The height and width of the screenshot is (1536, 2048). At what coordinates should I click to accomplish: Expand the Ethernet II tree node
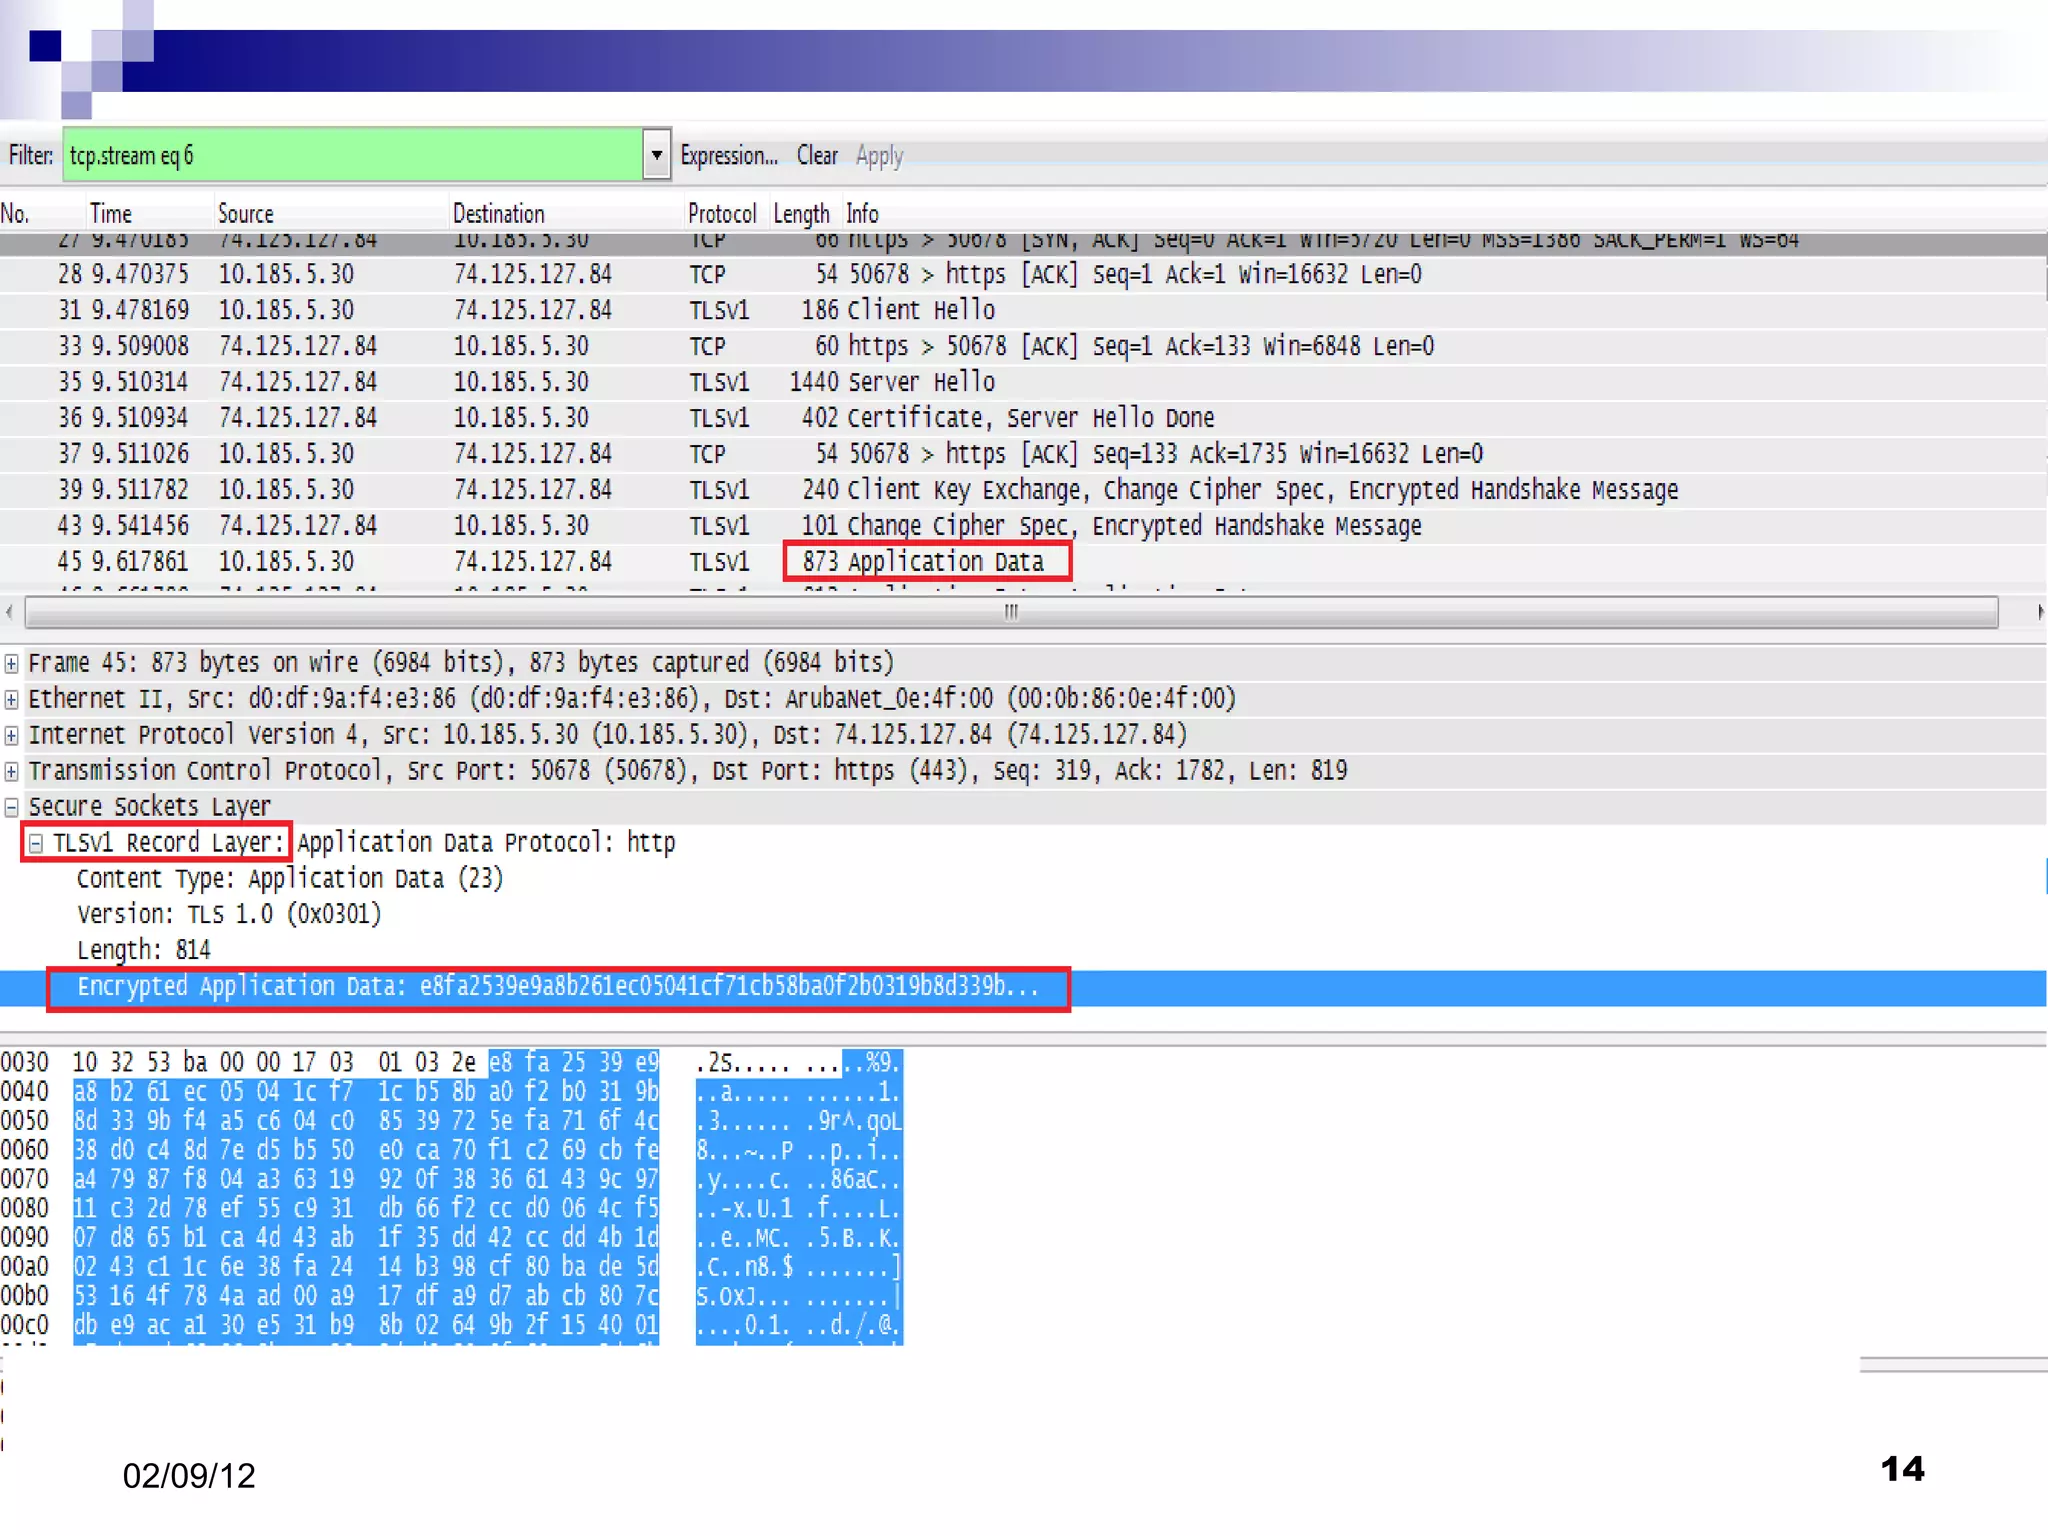(x=11, y=699)
